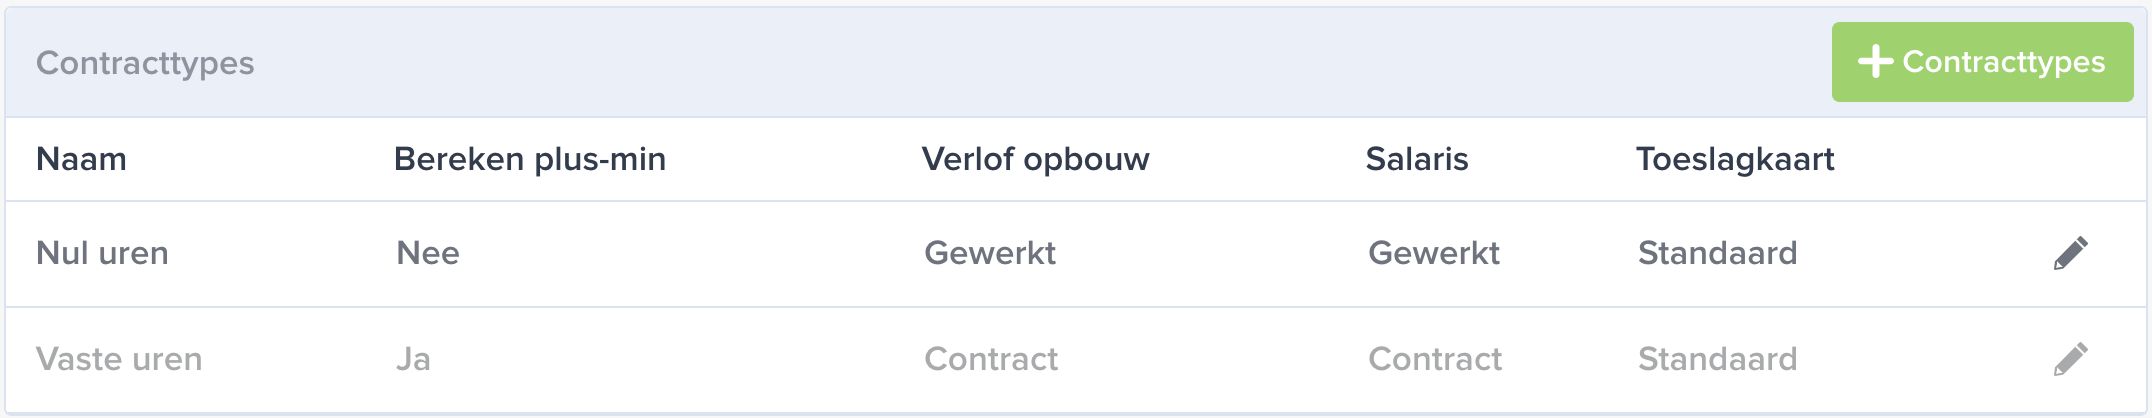The width and height of the screenshot is (2152, 418).
Task: Select the Vaste uren row name
Action: point(119,359)
